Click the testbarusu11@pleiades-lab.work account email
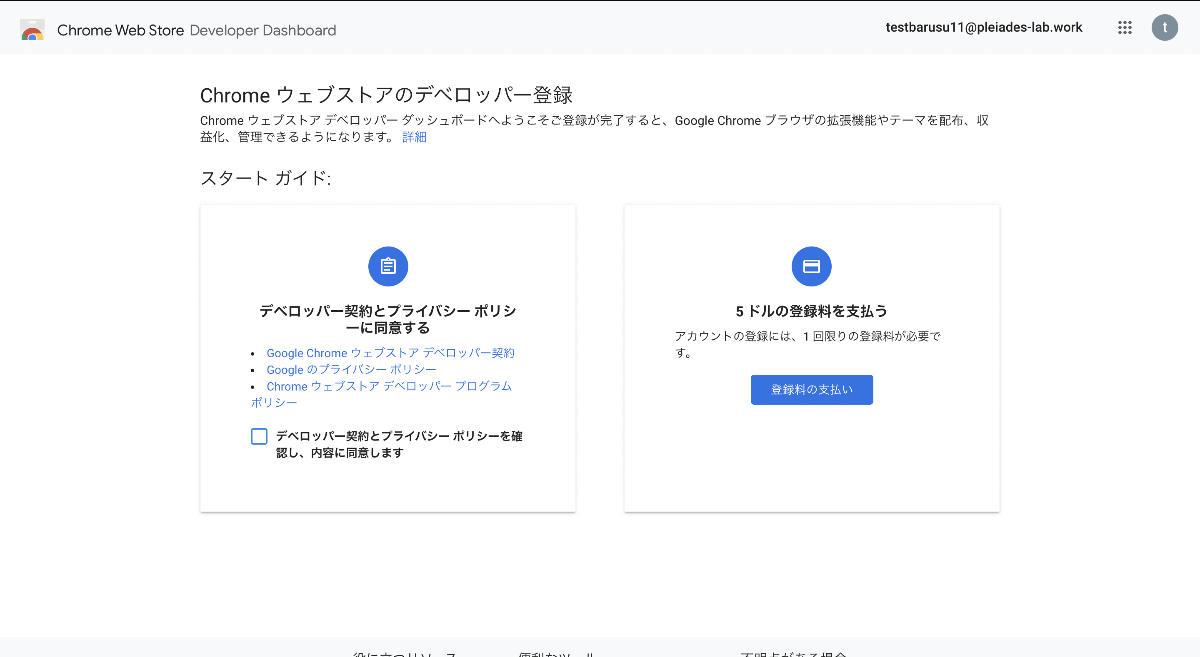Image resolution: width=1200 pixels, height=657 pixels. (x=984, y=28)
